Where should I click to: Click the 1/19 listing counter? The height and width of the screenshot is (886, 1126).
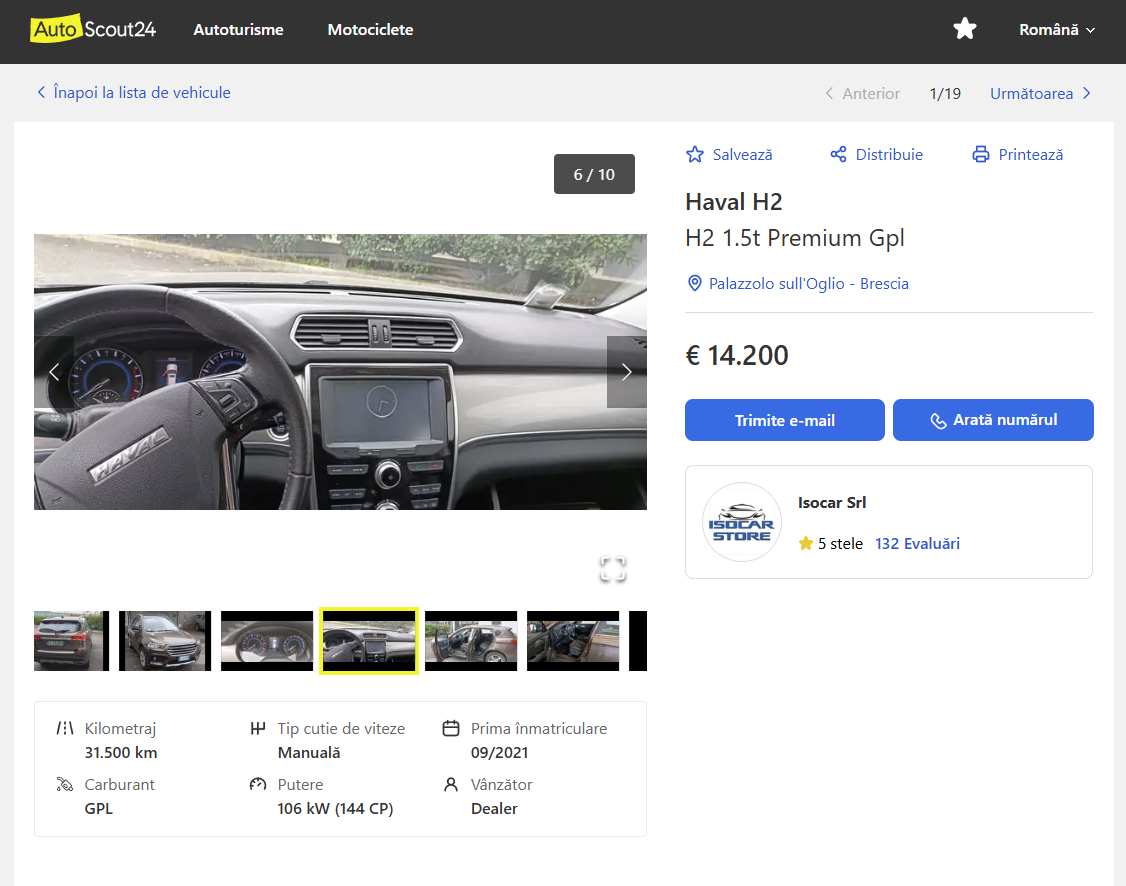coord(945,93)
